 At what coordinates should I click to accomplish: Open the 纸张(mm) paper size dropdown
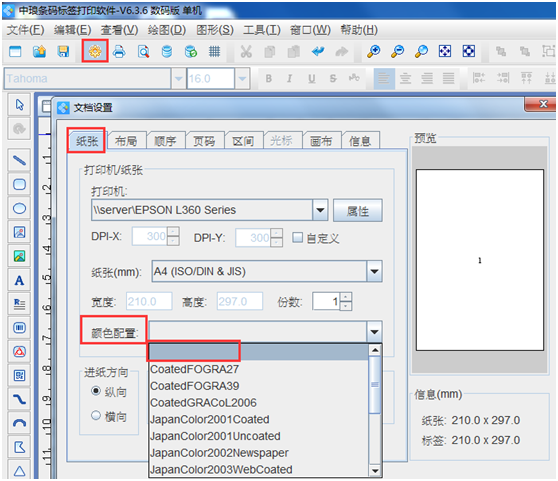[374, 271]
